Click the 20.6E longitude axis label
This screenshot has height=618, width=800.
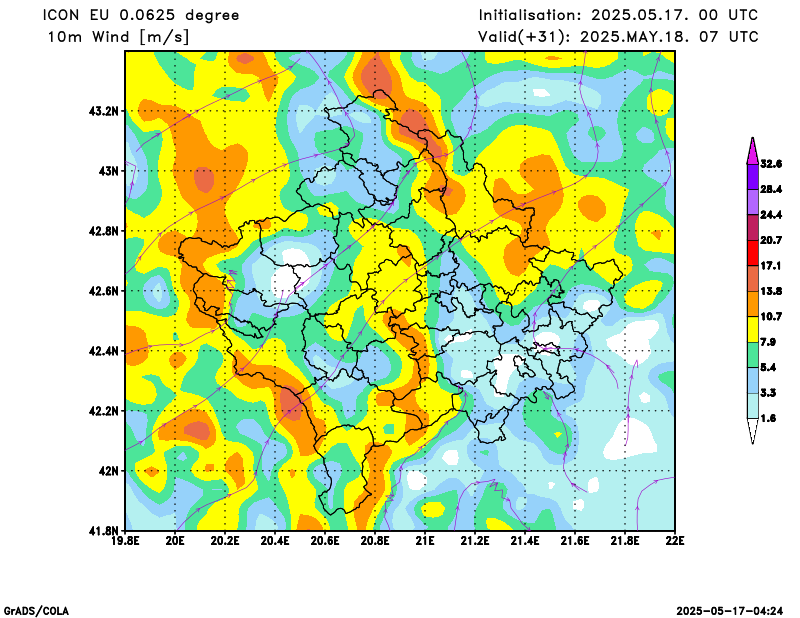pyautogui.click(x=326, y=541)
